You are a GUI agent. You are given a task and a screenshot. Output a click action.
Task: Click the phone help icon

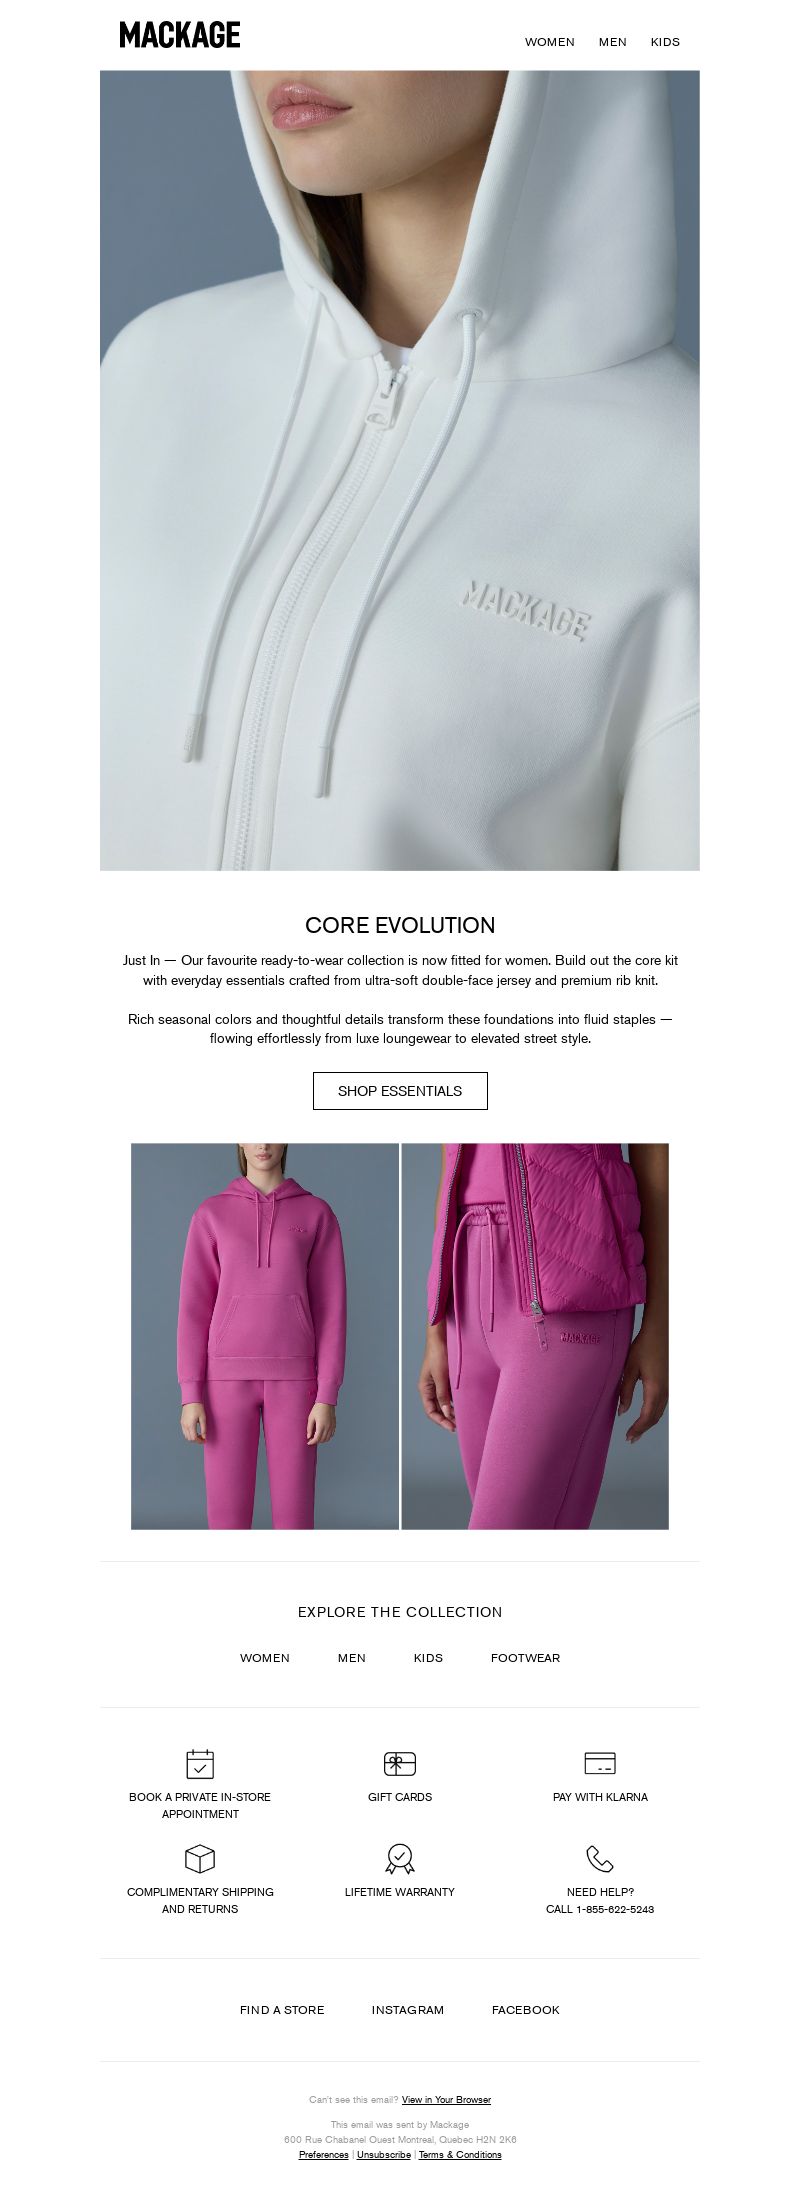pyautogui.click(x=600, y=1858)
